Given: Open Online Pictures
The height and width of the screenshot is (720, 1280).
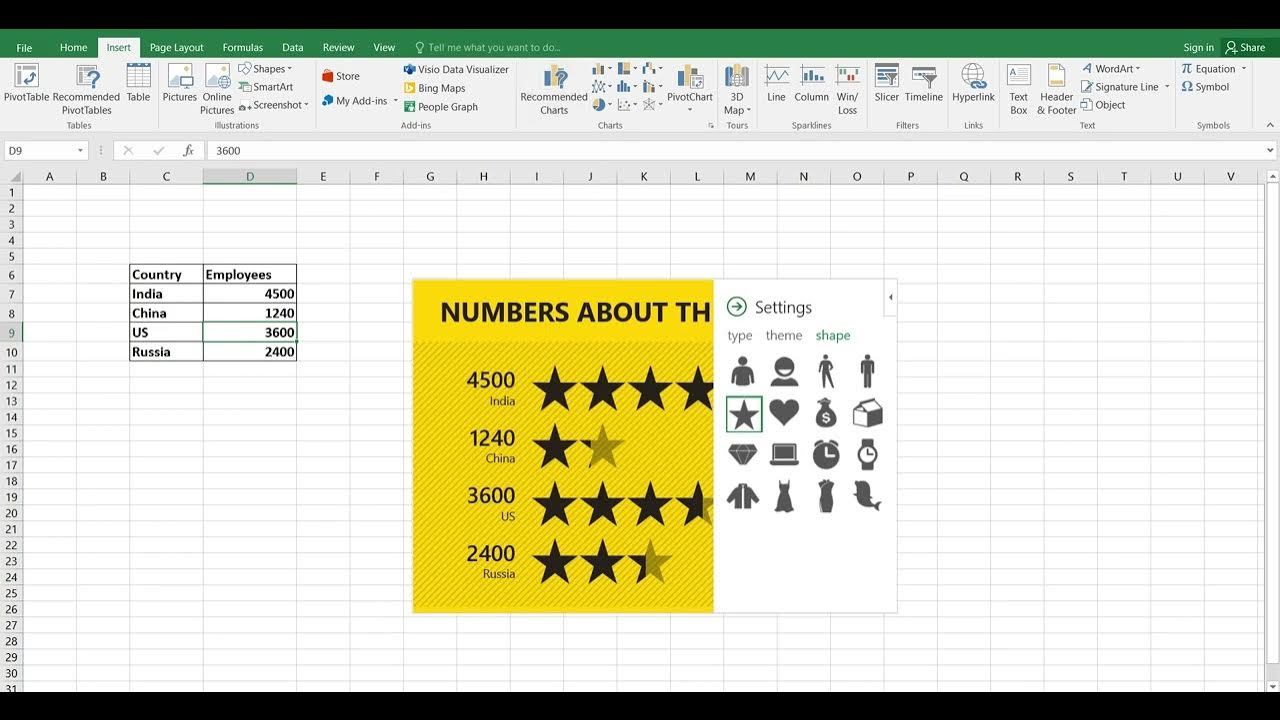Looking at the screenshot, I should (217, 90).
